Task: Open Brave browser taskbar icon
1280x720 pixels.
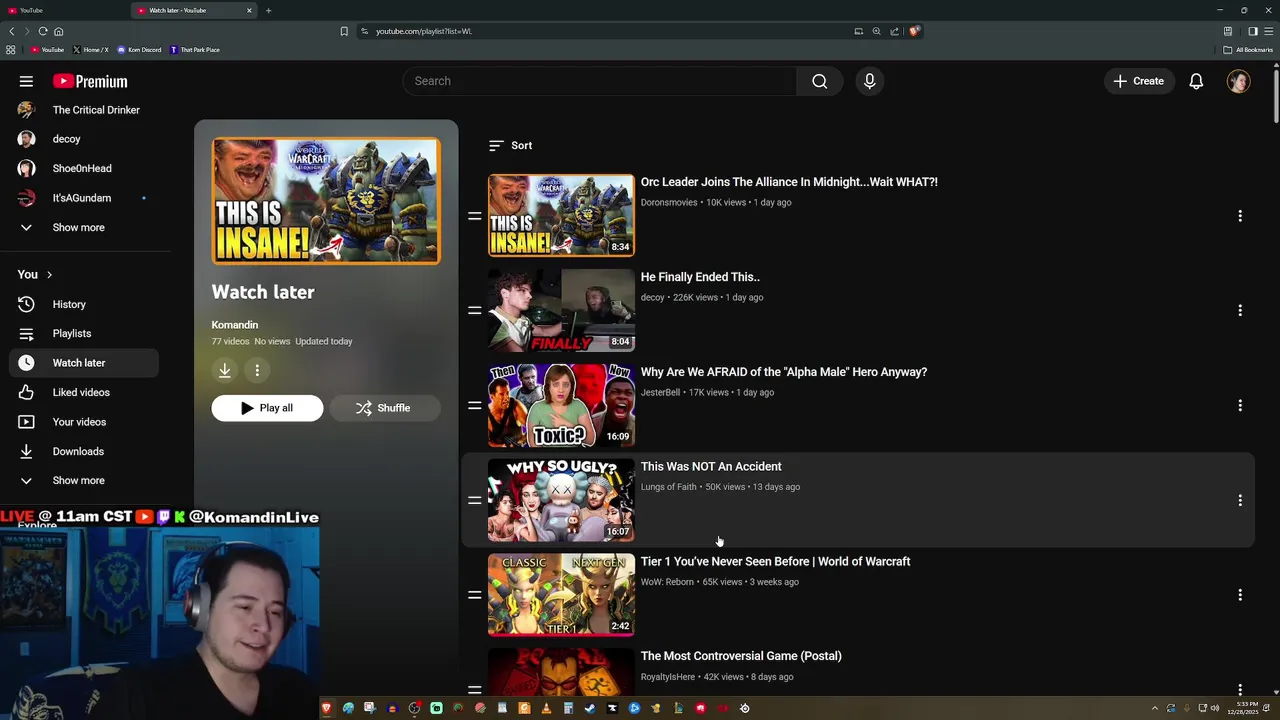Action: tap(326, 708)
